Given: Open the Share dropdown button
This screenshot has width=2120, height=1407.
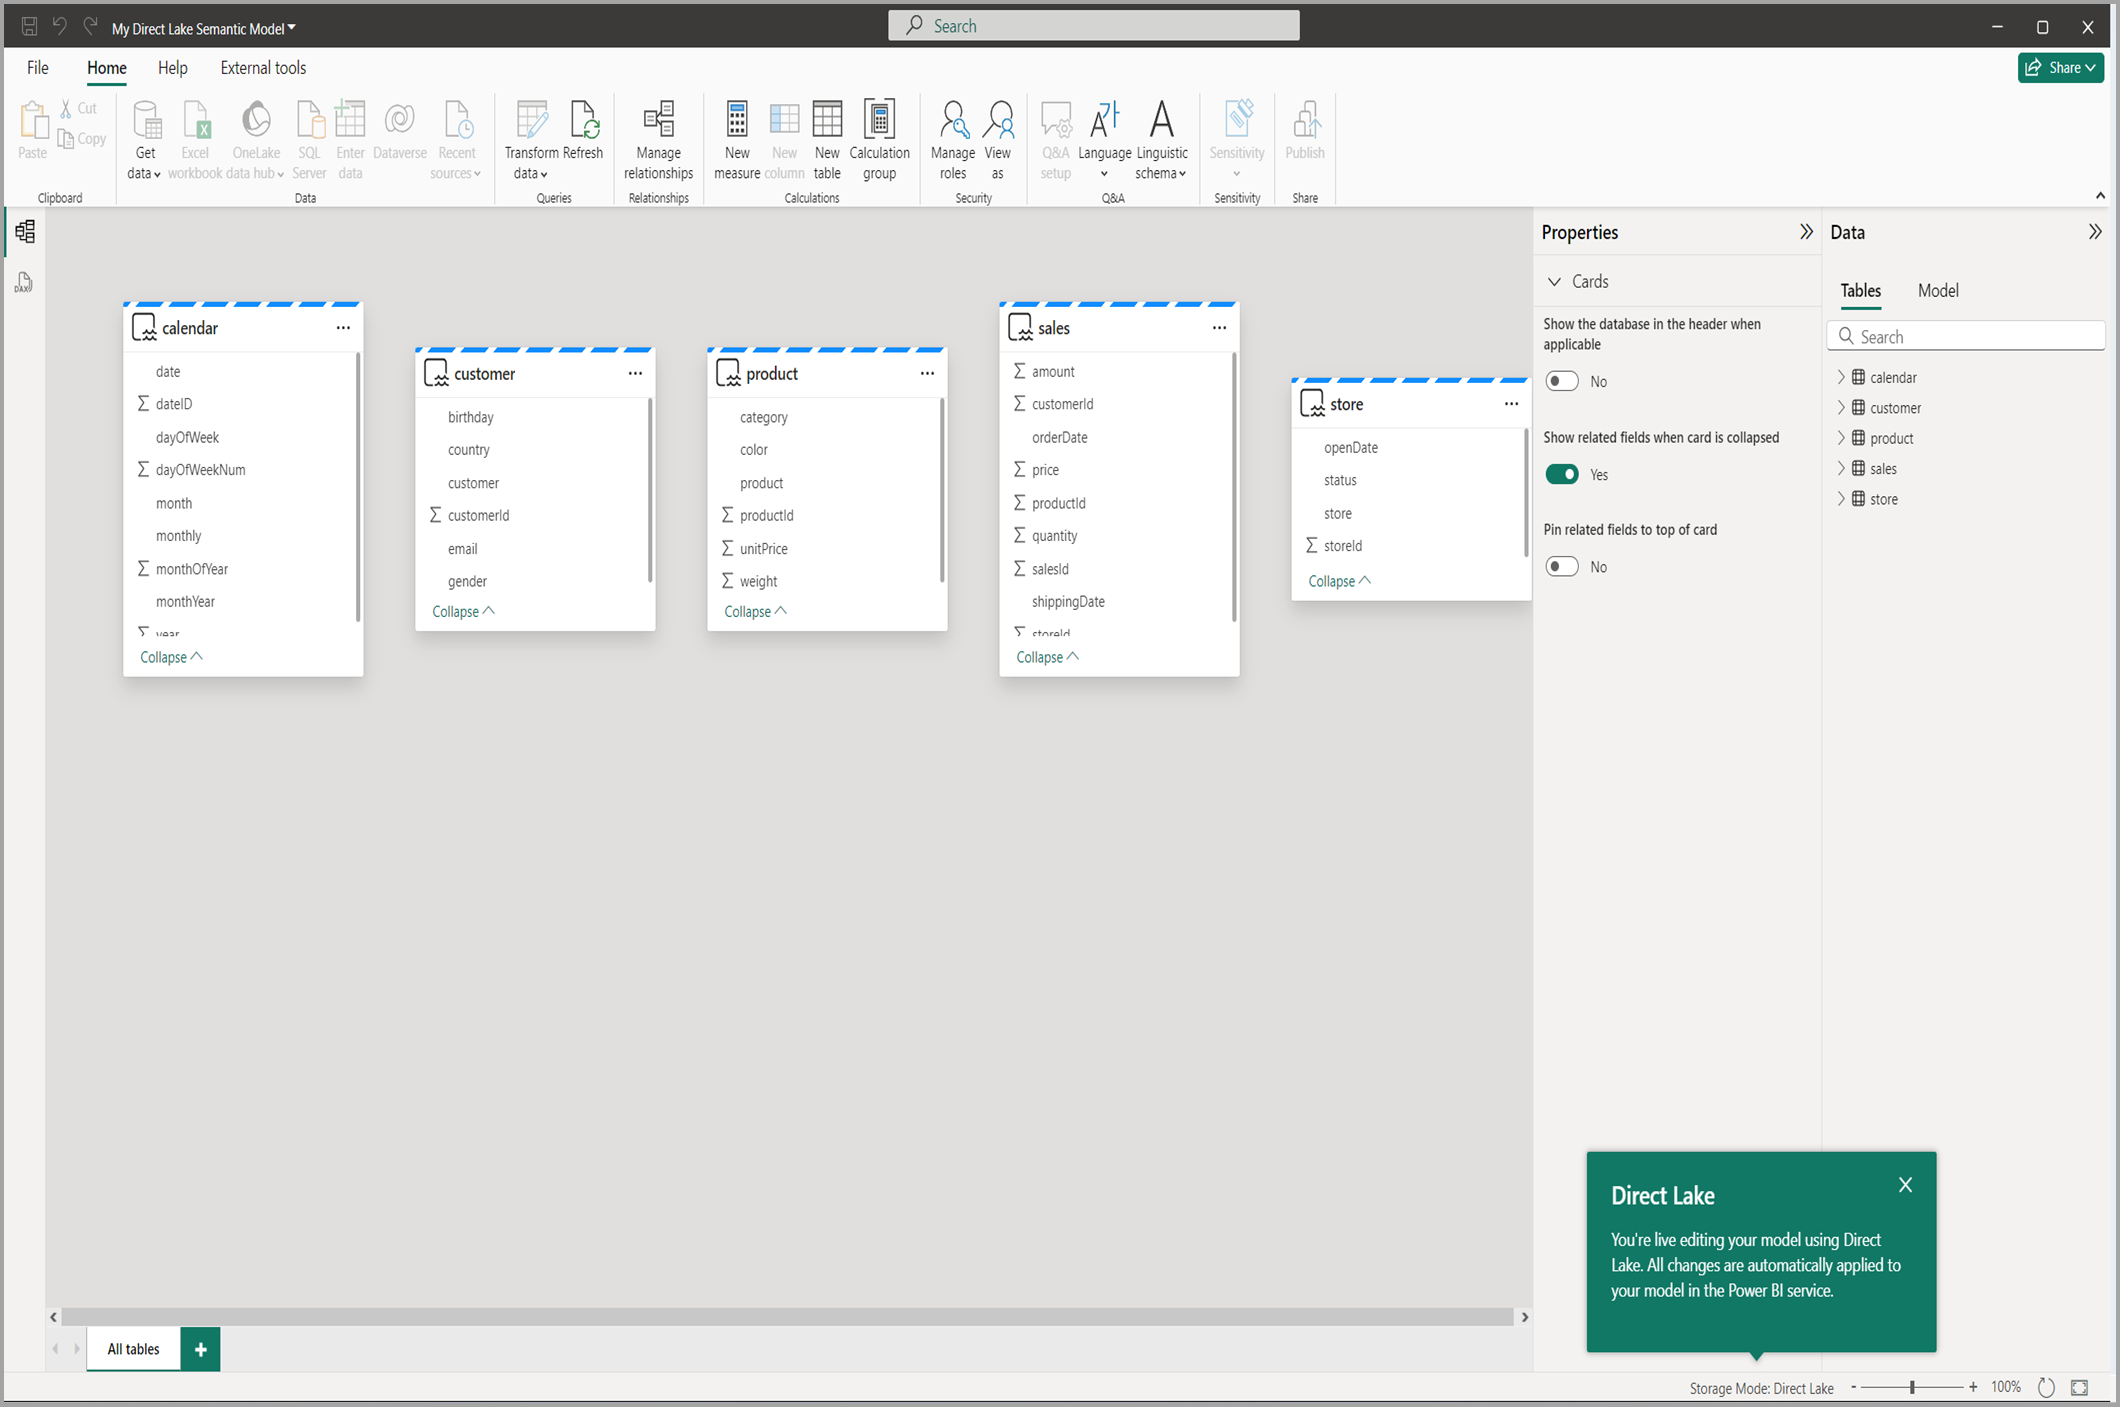Looking at the screenshot, I should tap(2061, 68).
